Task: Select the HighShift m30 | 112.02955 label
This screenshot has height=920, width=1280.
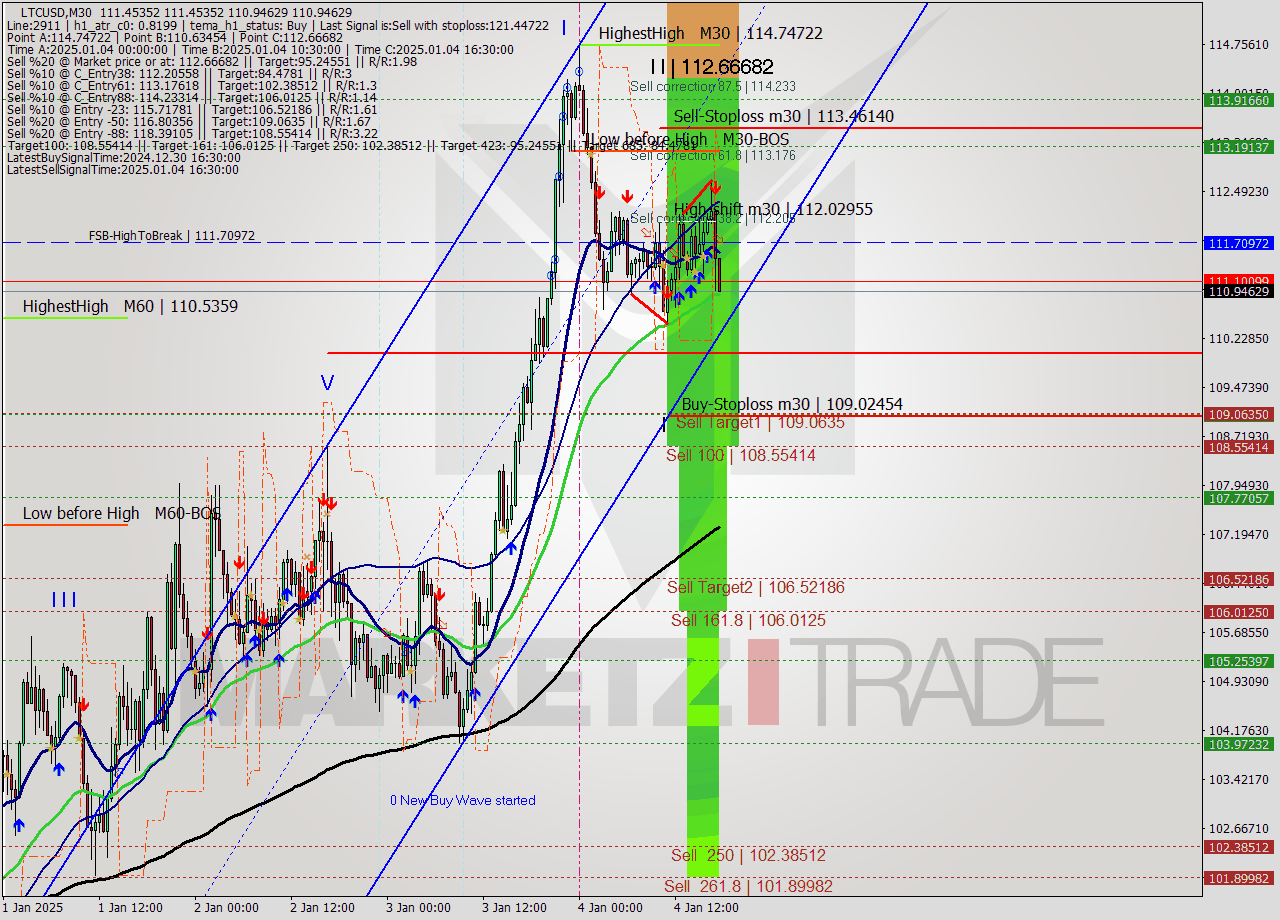Action: (773, 209)
